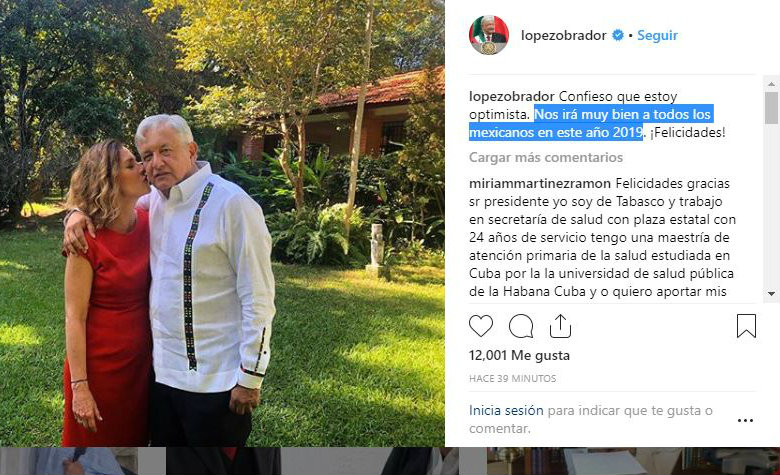
Task: Click the comments scrollbar thumb
Action: click(771, 108)
